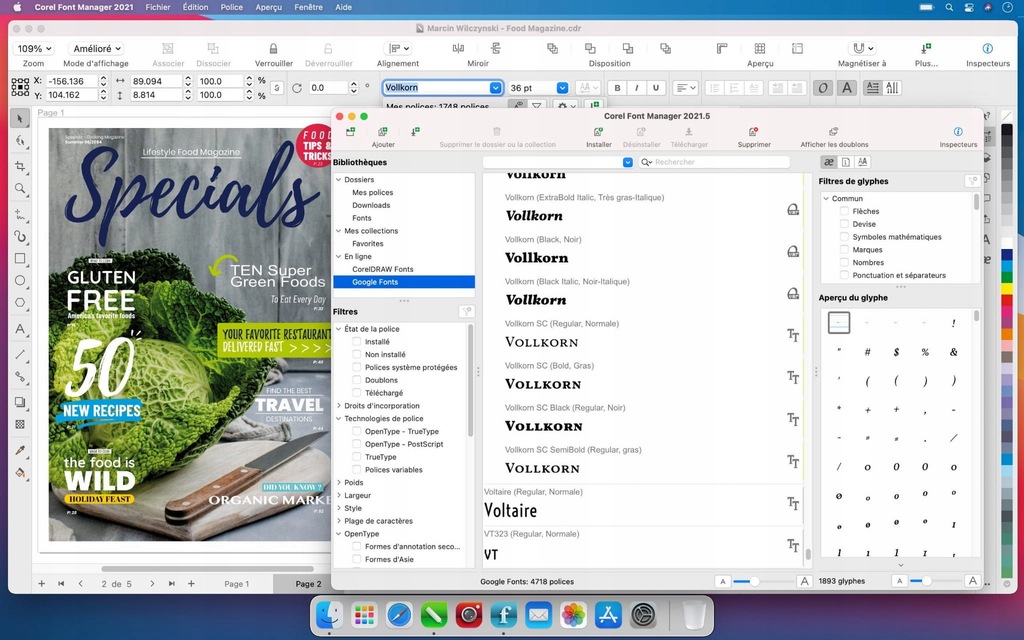This screenshot has height=640, width=1024.
Task: Click the italic formatting button
Action: click(636, 88)
